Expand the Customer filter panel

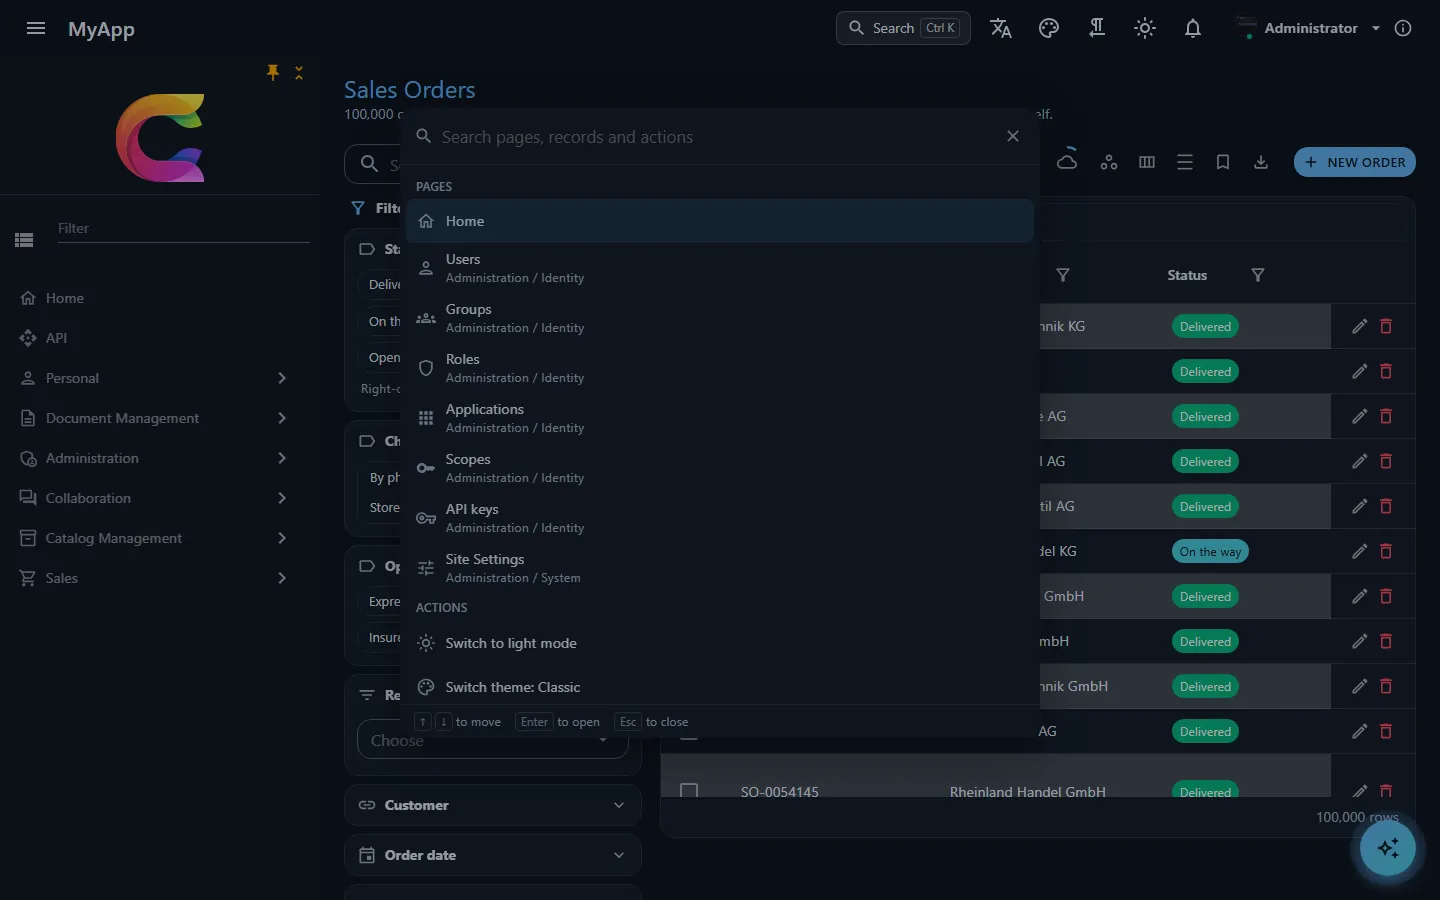click(x=493, y=805)
